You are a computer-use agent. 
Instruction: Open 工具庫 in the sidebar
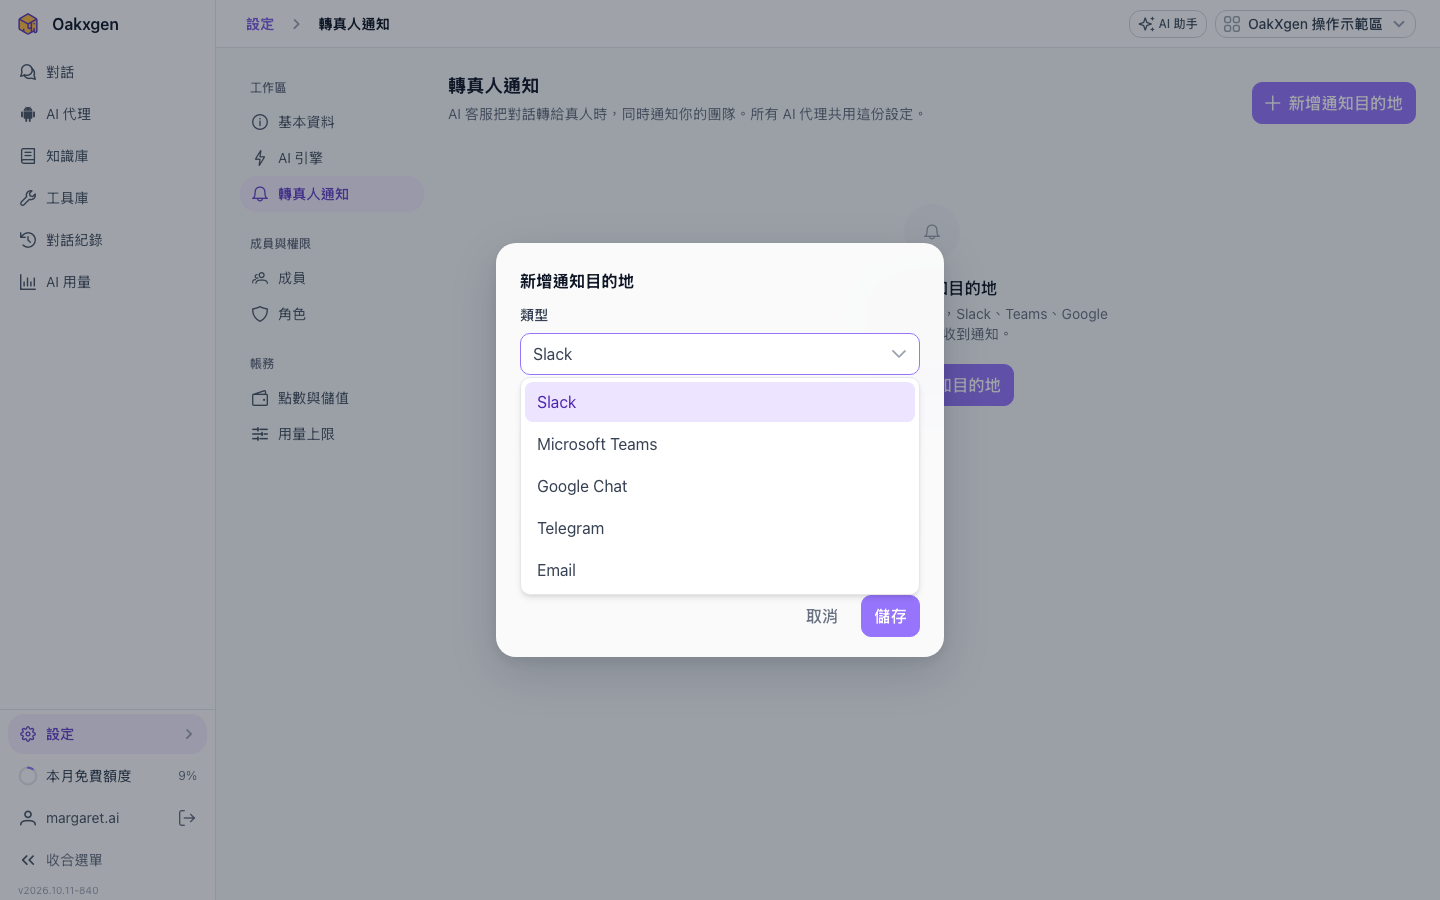point(107,198)
